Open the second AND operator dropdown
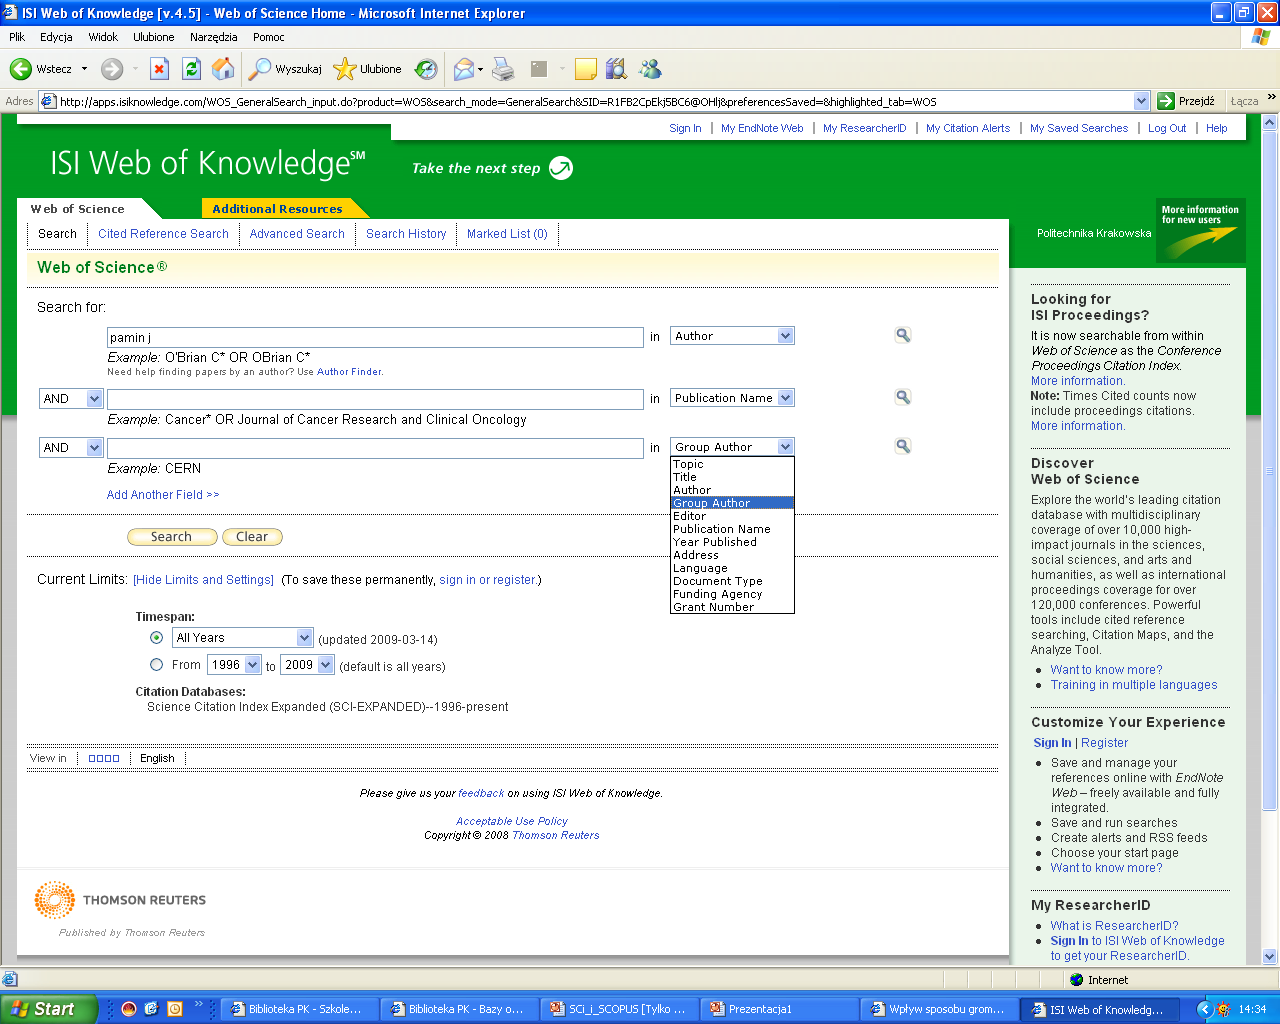 [x=71, y=448]
